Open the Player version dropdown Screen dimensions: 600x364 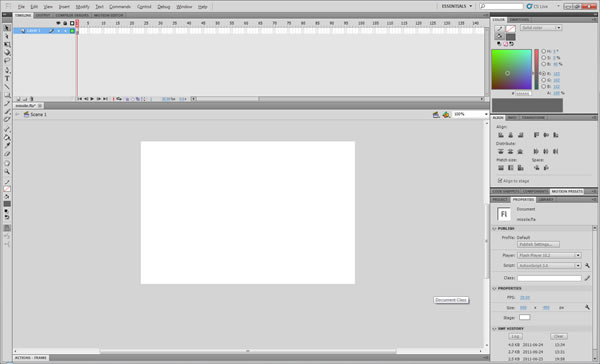tap(549, 255)
